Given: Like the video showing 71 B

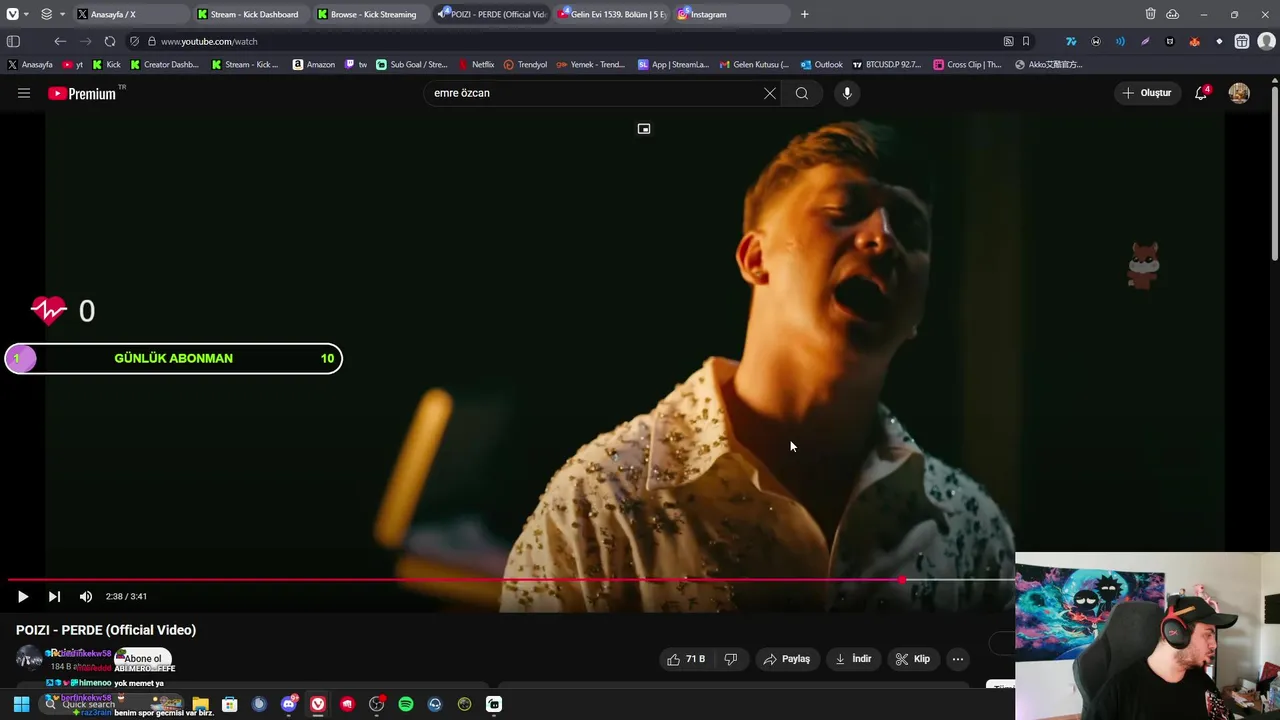Looking at the screenshot, I should pos(686,659).
